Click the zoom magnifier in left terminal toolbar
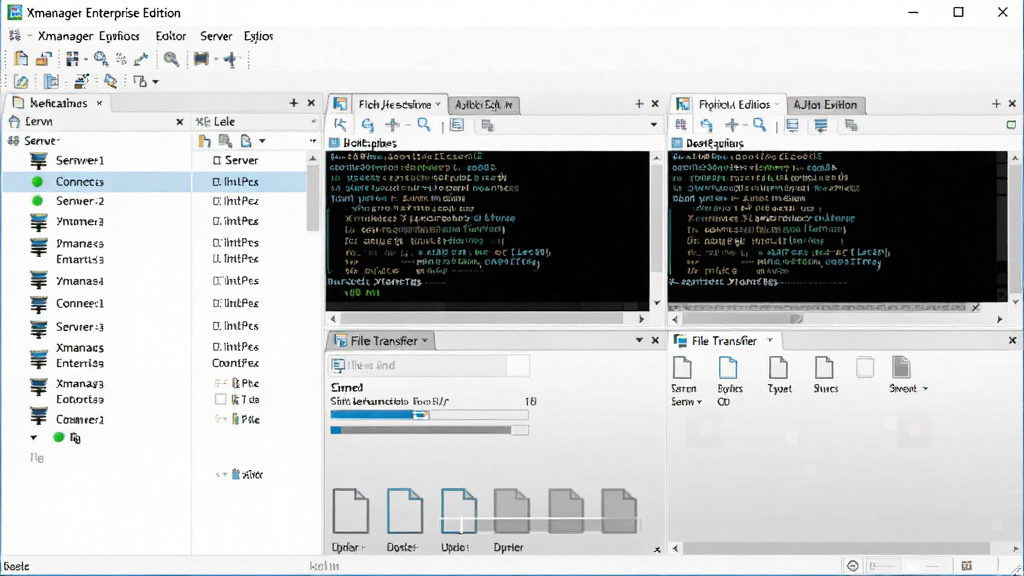This screenshot has width=1024, height=576. coord(424,125)
